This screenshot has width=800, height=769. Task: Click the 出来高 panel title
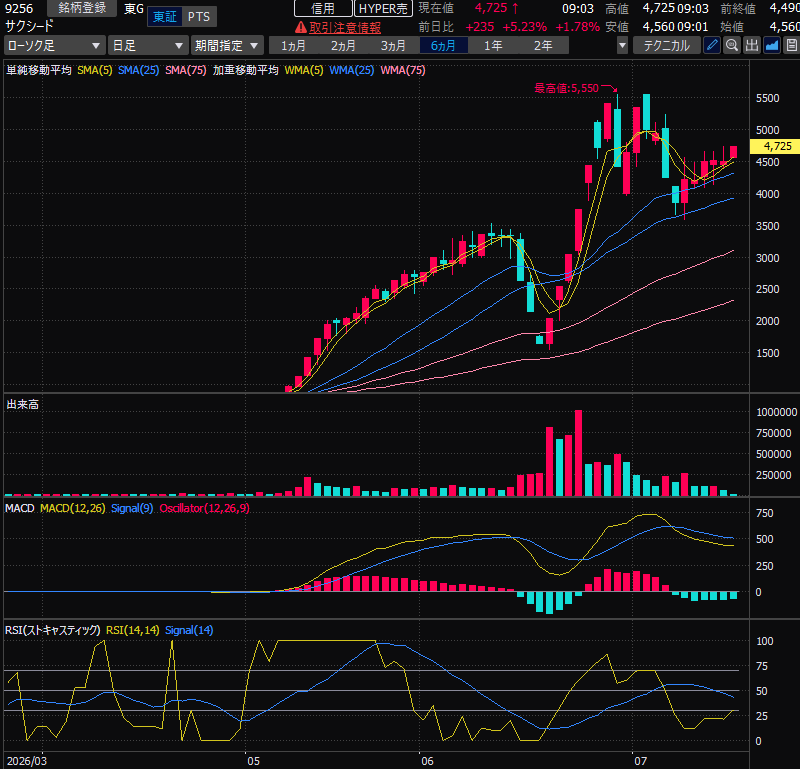[x=22, y=405]
